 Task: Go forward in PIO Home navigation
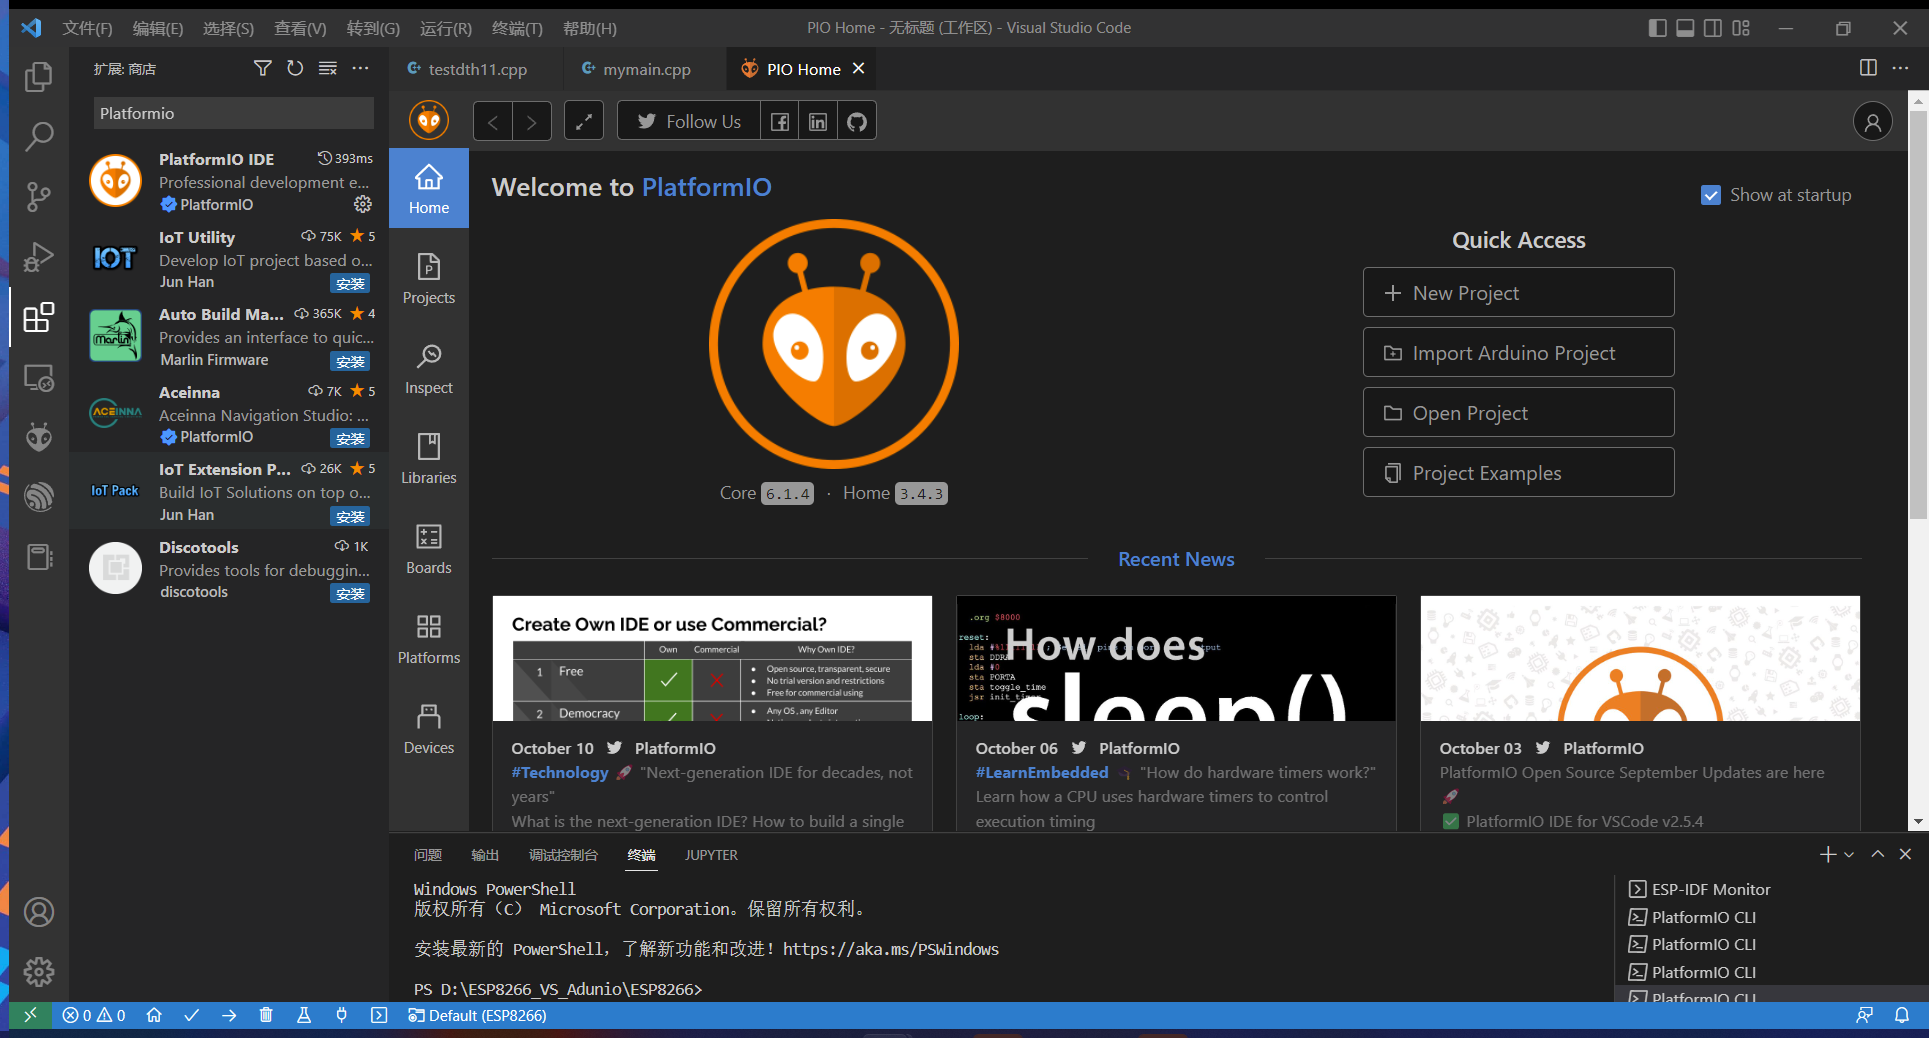click(x=532, y=122)
